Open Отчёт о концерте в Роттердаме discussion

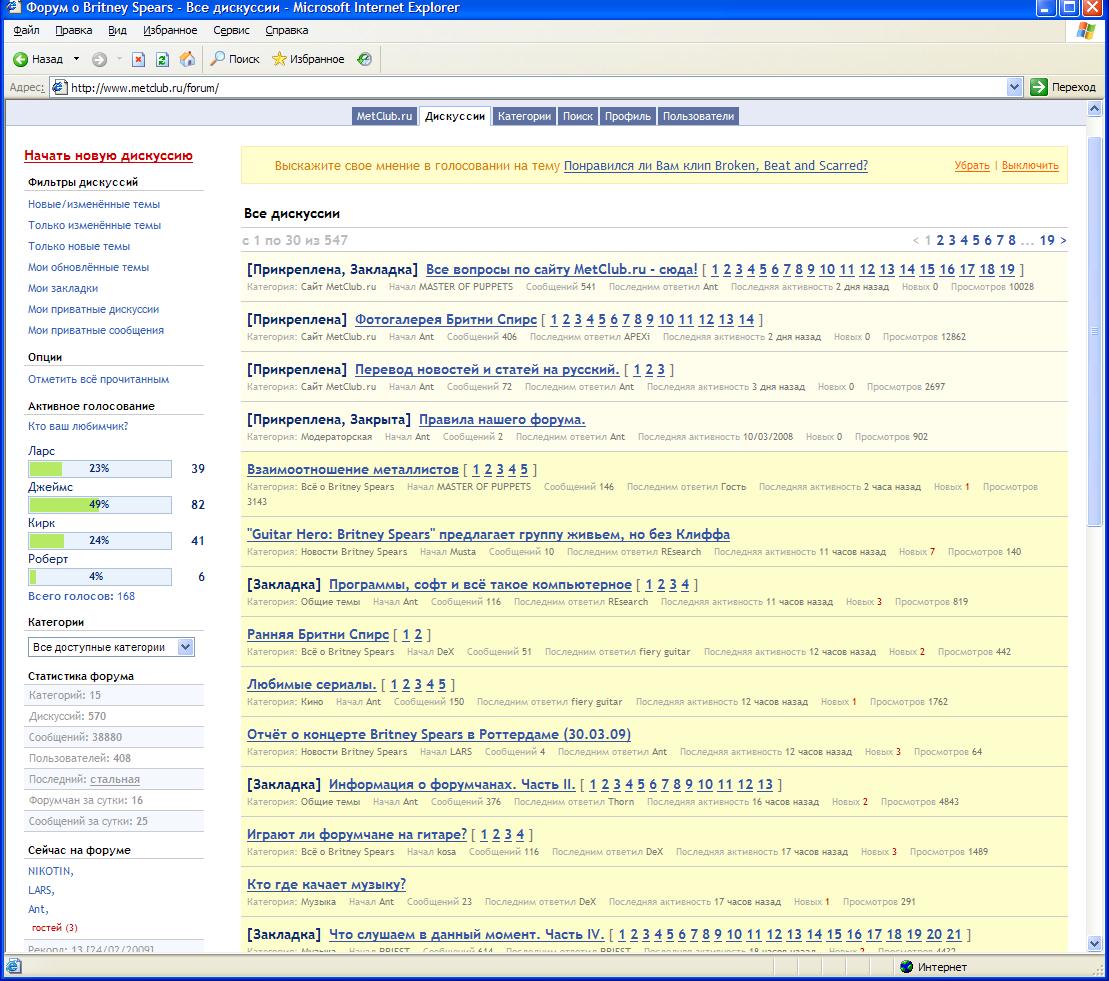pyautogui.click(x=439, y=734)
